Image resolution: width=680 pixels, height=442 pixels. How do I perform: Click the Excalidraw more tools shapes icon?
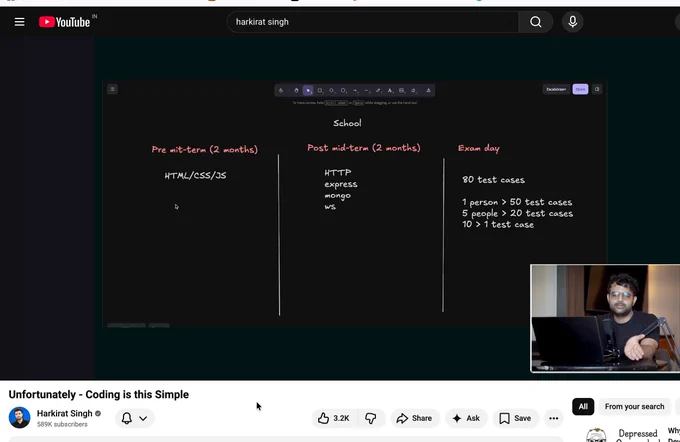point(428,90)
